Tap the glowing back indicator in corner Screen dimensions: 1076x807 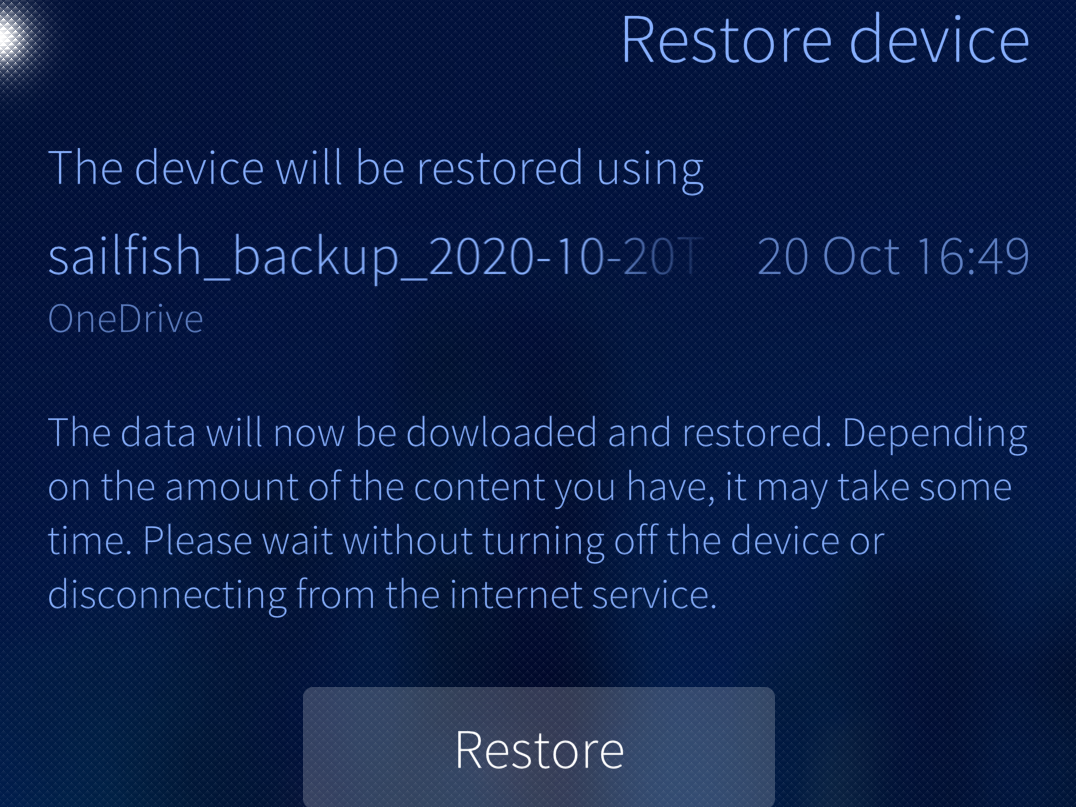[16, 38]
